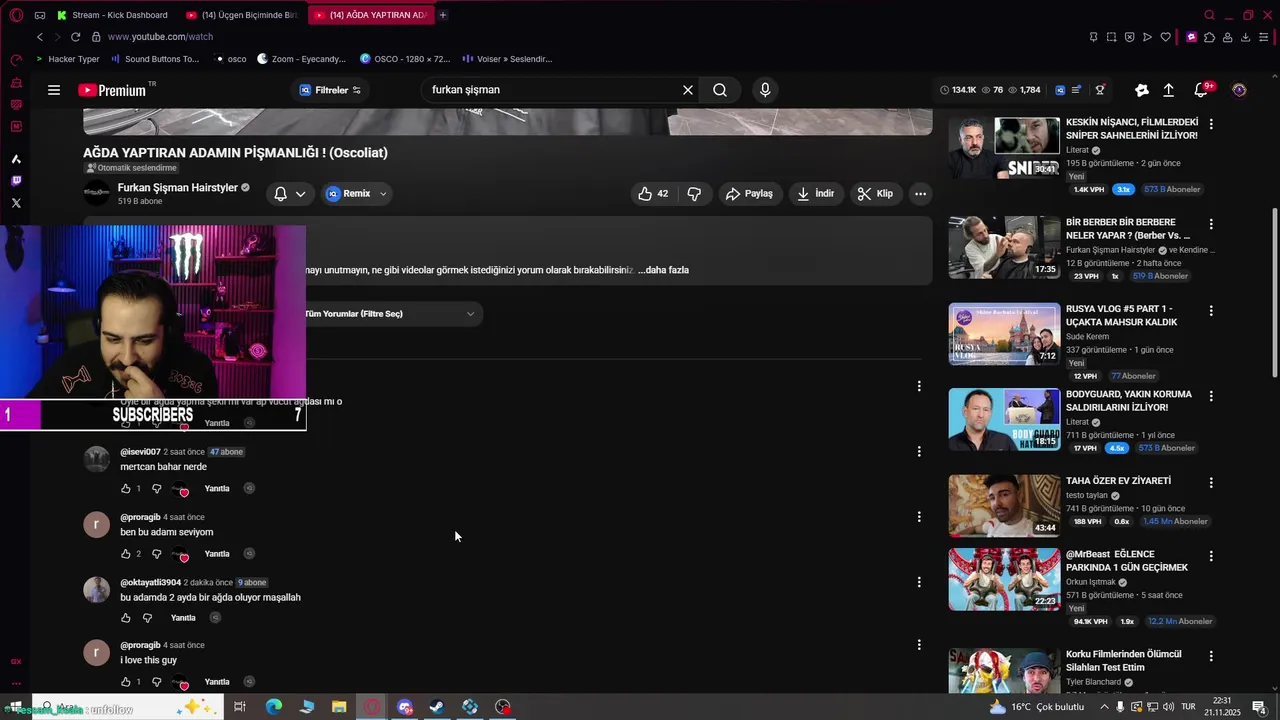Expand the Remix dropdown arrow
1280x720 pixels.
pos(382,194)
